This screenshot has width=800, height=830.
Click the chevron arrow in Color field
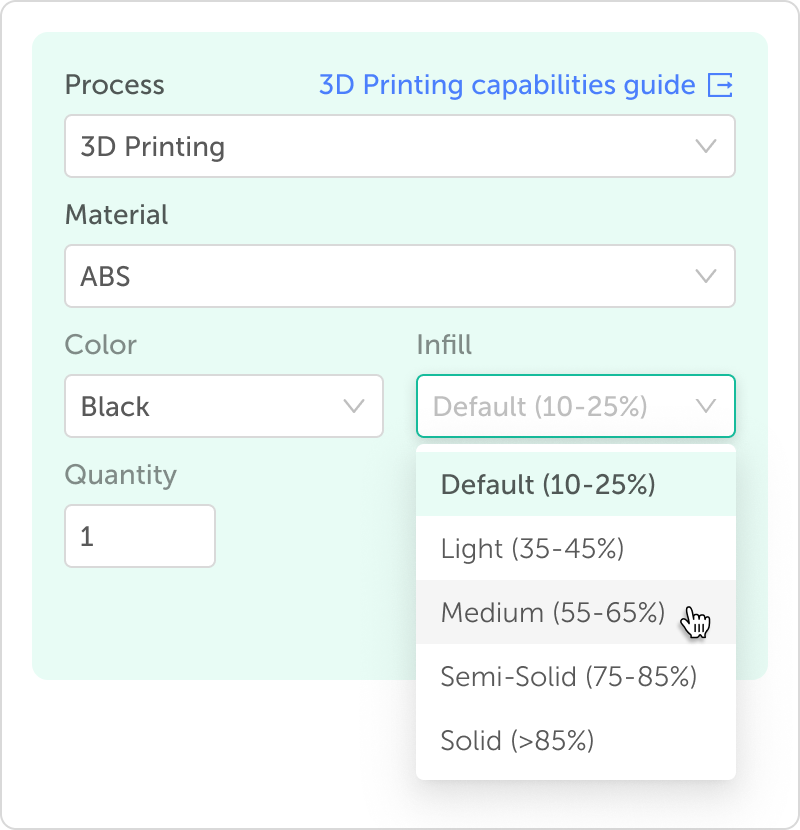[x=354, y=406]
